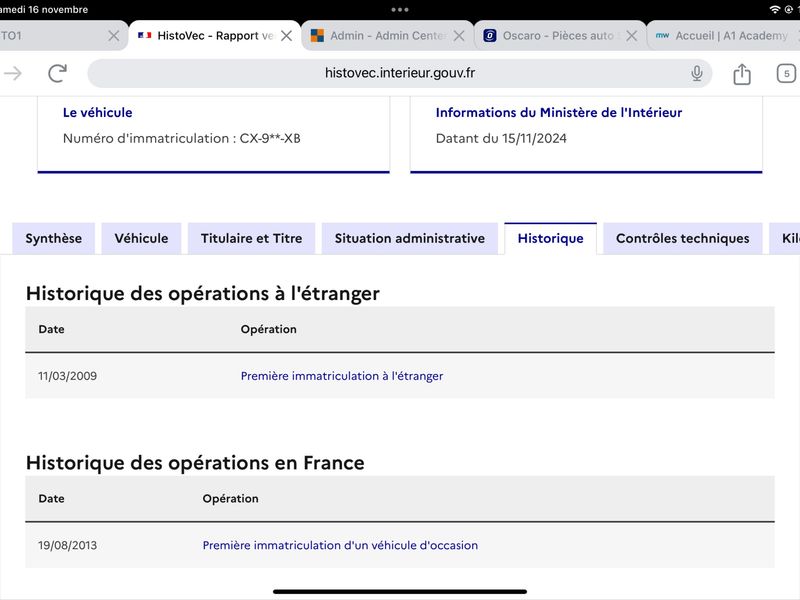Close the TO1 tab
The image size is (800, 600).
pos(114,36)
